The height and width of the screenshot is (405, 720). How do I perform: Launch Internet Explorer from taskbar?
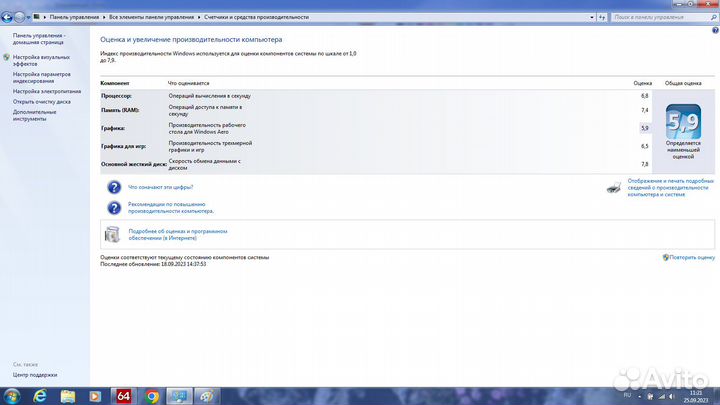(40, 396)
